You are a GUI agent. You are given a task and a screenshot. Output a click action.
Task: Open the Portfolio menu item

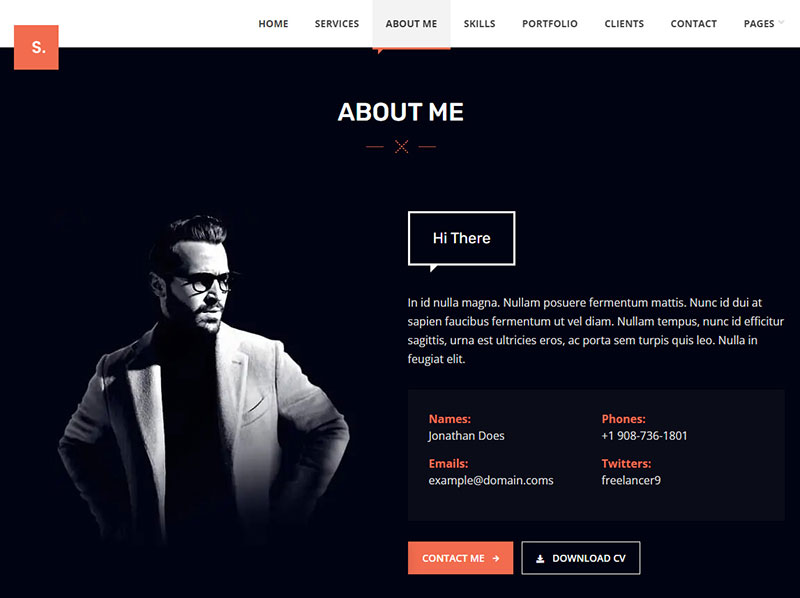[550, 24]
